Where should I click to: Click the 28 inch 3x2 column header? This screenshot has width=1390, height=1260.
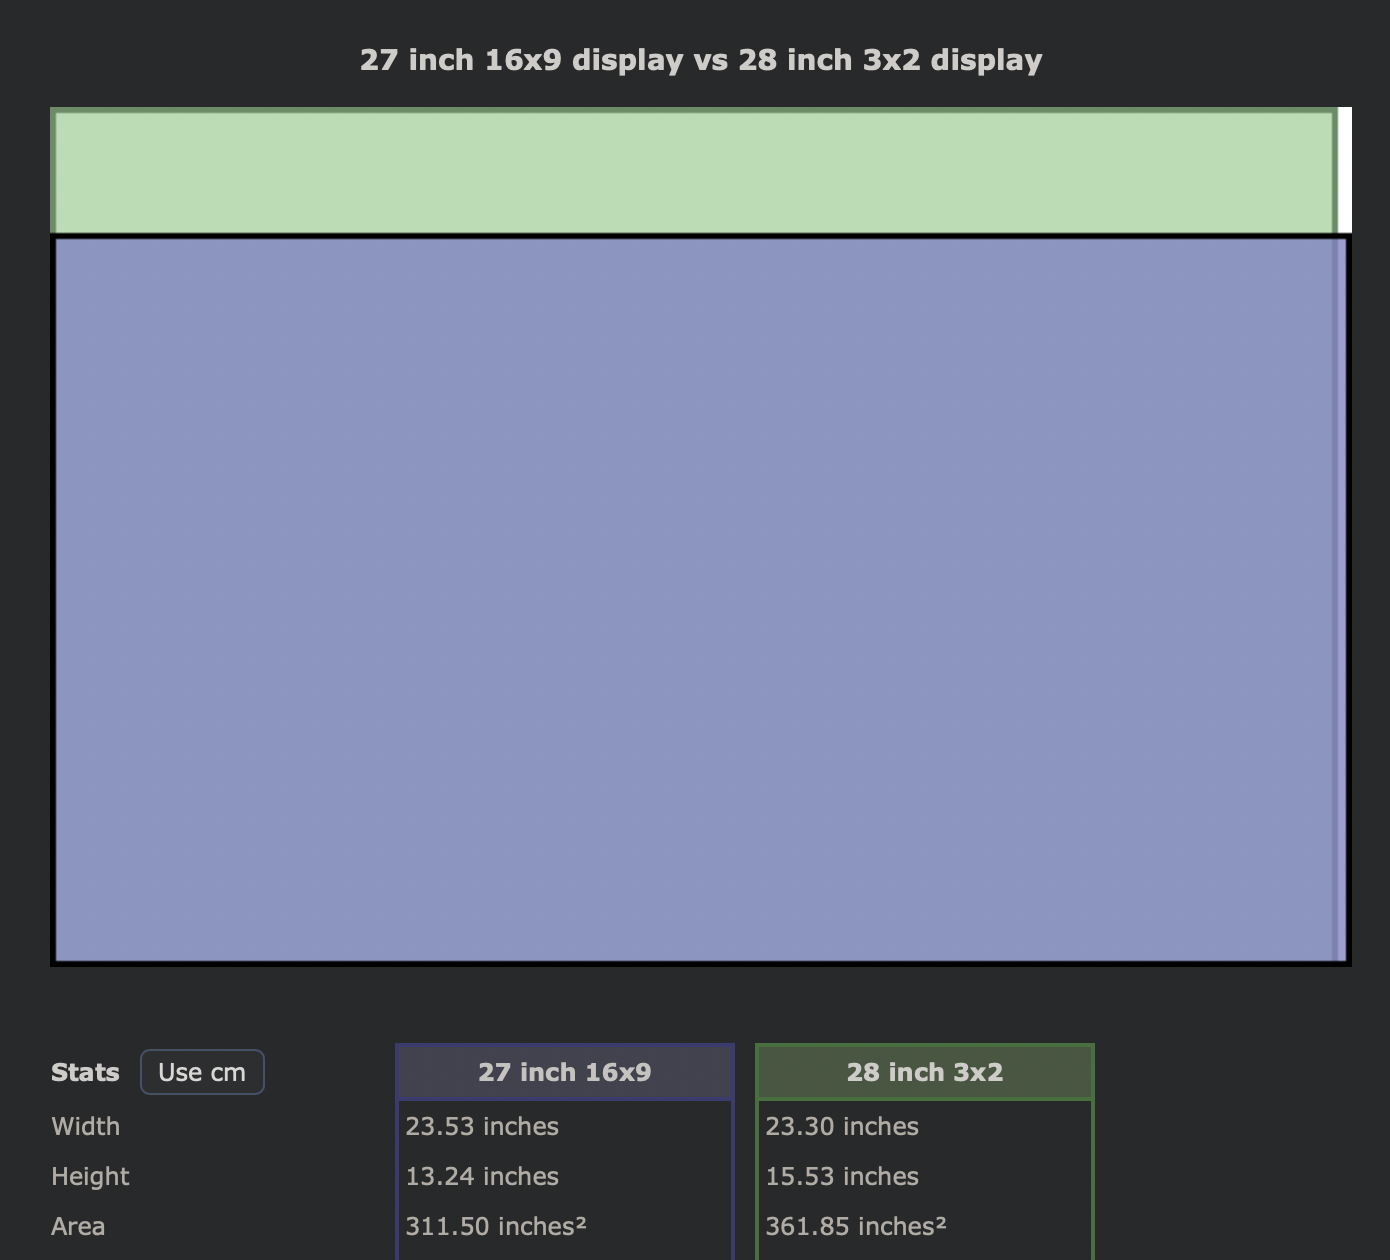(925, 1072)
